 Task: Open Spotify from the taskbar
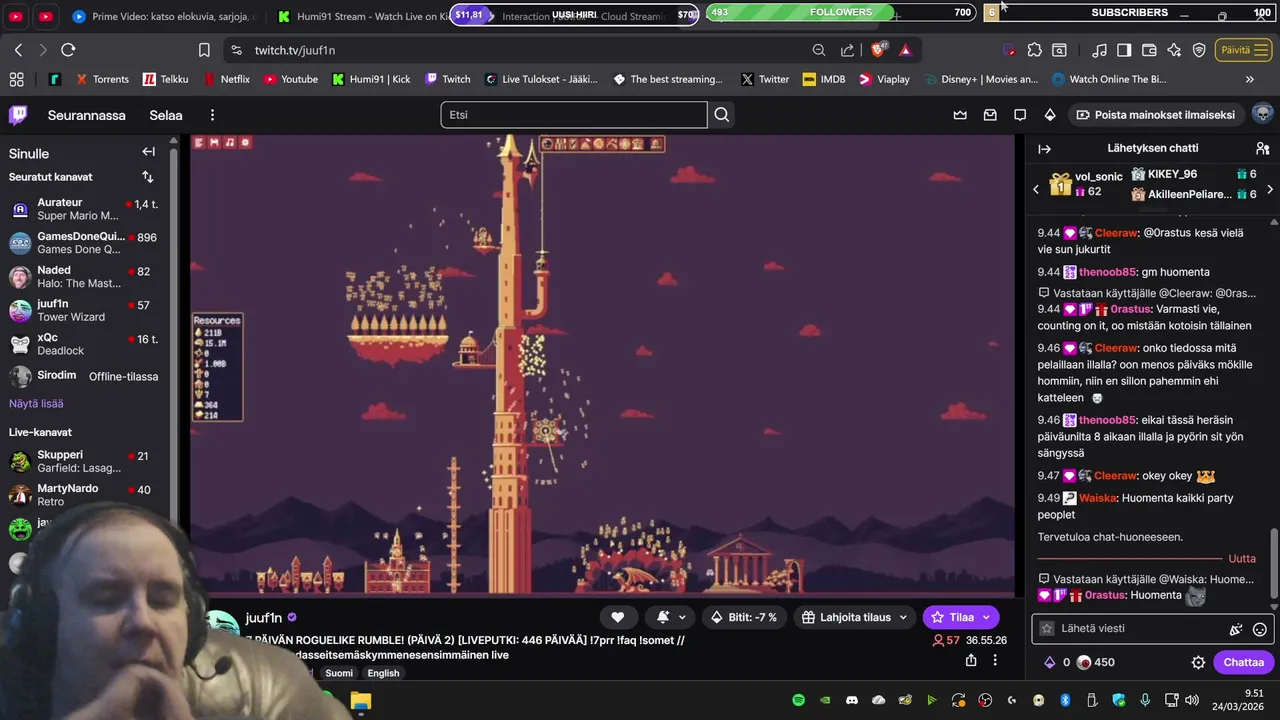pyautogui.click(x=798, y=700)
